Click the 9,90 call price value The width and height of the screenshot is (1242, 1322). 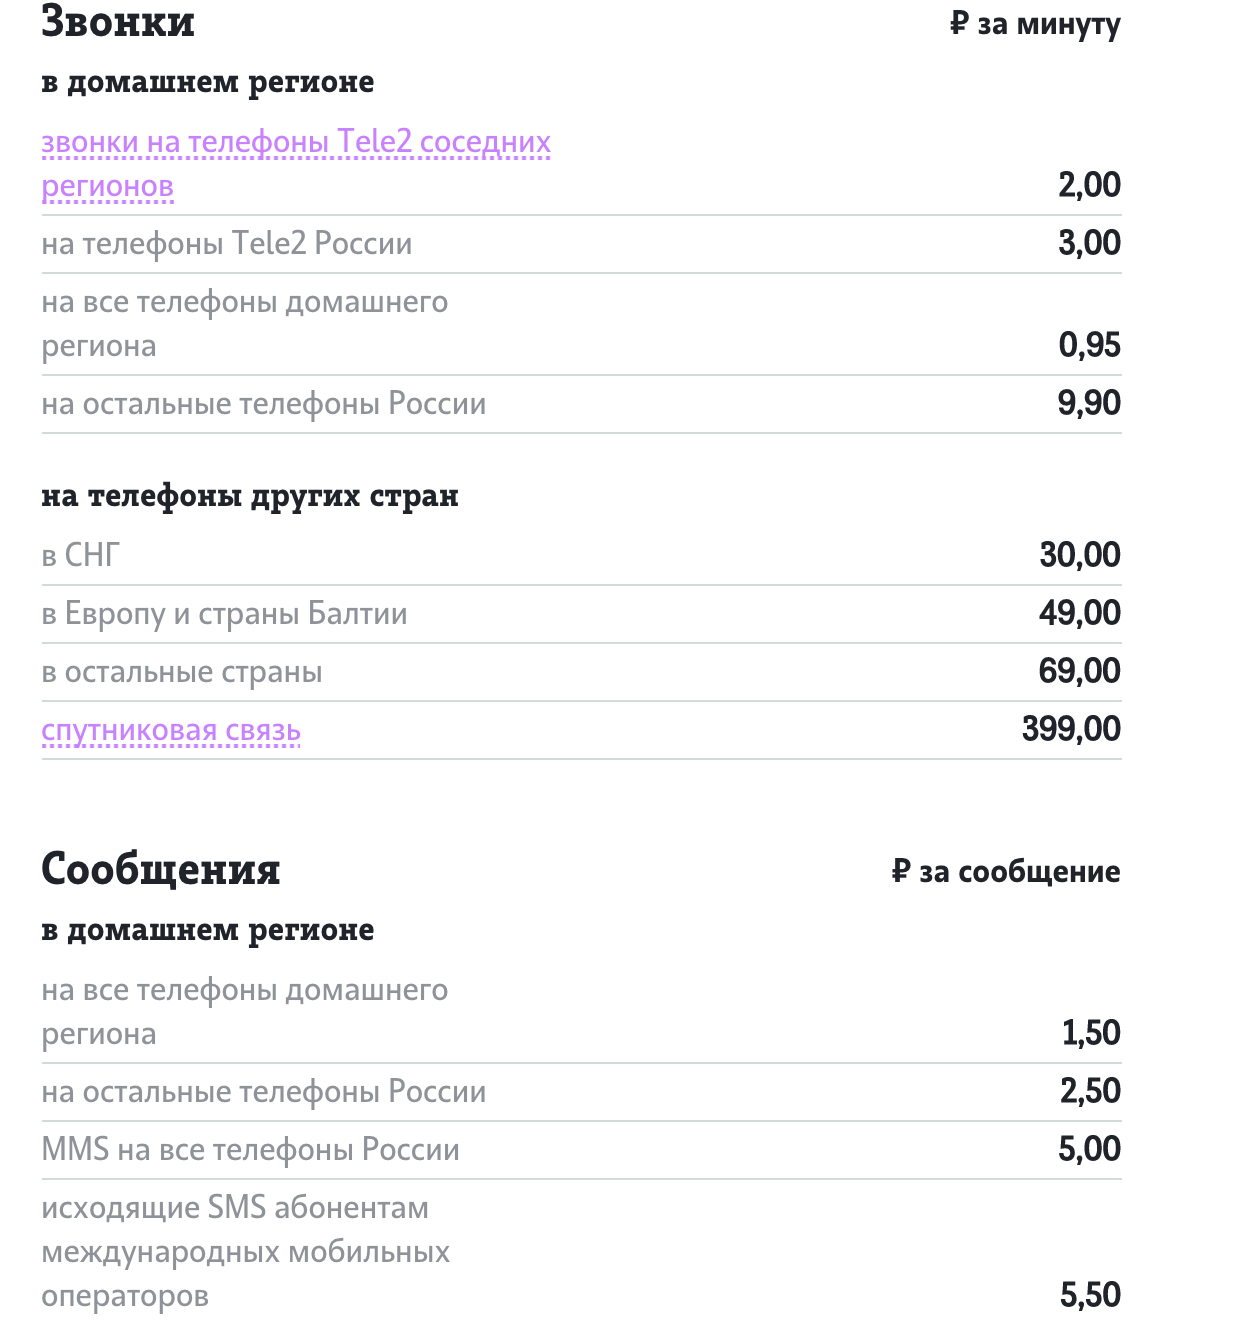click(1089, 403)
